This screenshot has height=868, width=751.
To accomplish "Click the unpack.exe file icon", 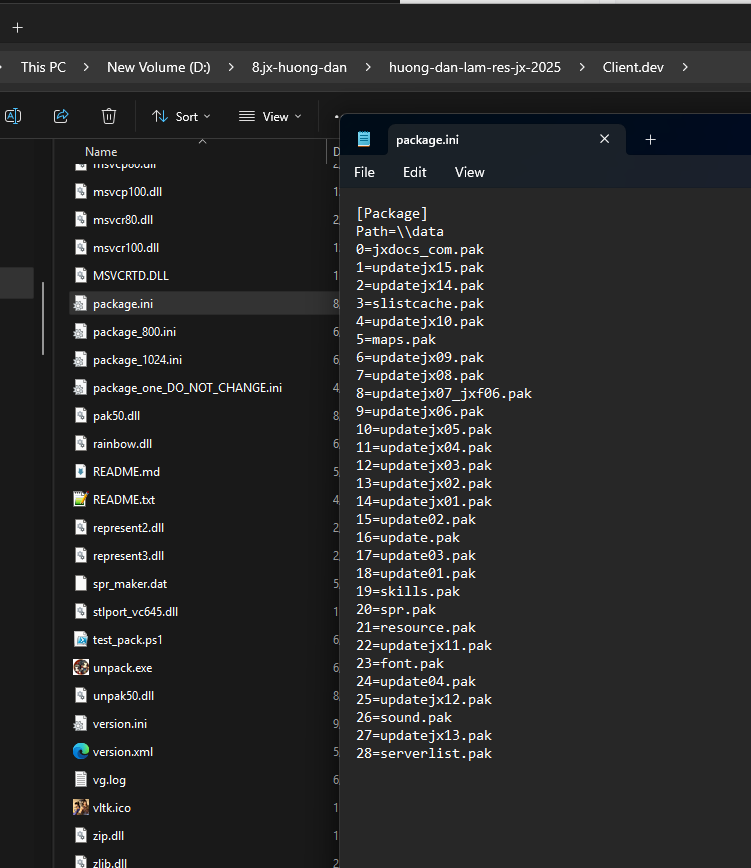I will point(81,667).
